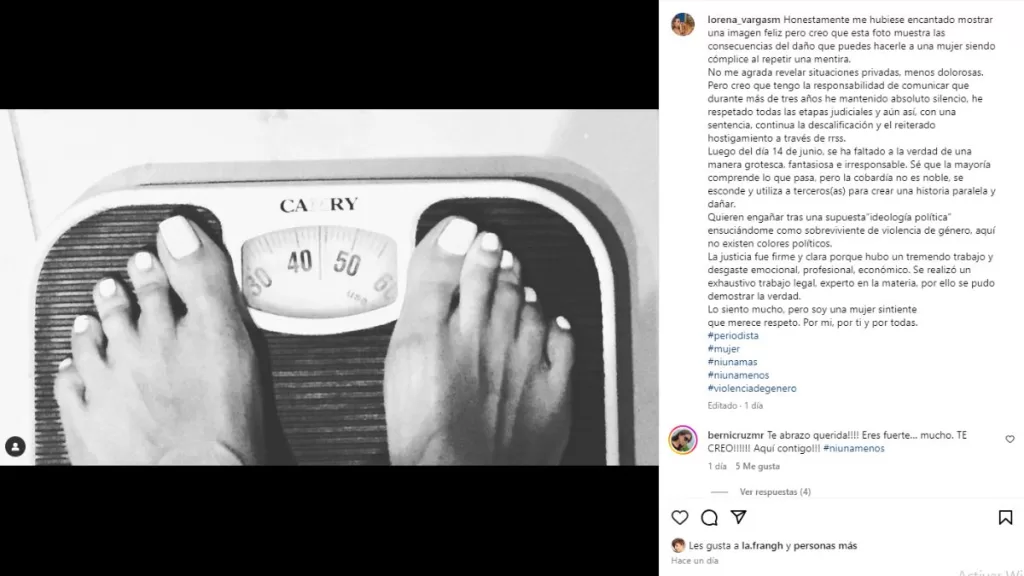Open the #niunamas hashtag
Viewport: 1024px width, 576px height.
pos(732,362)
